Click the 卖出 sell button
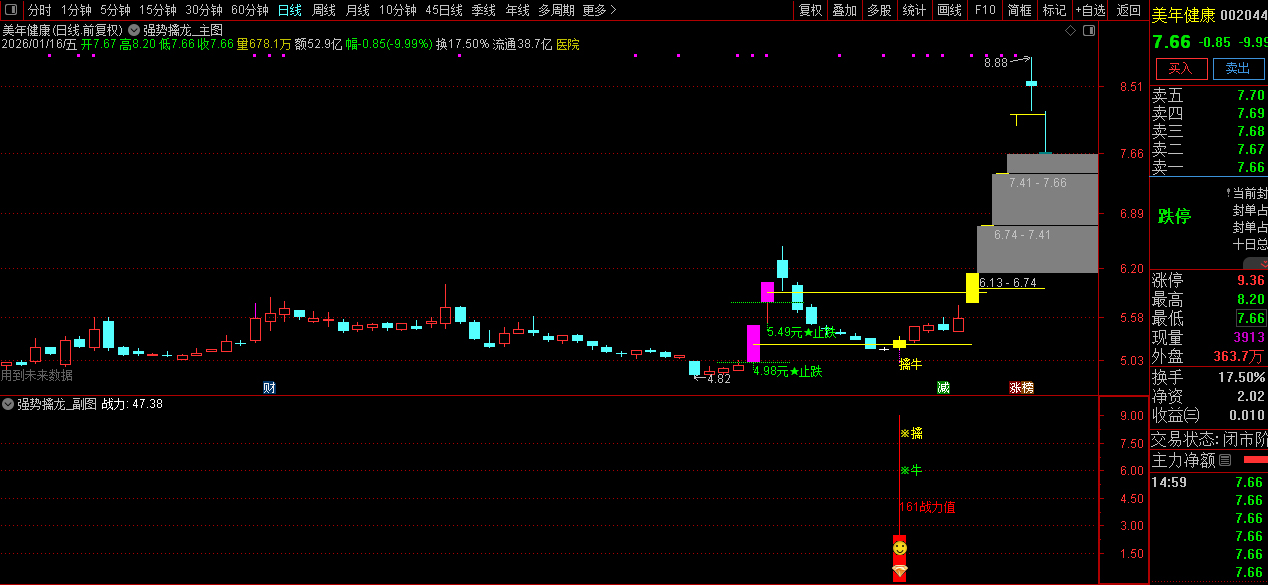Screen dimensions: 1268x585 point(1238,68)
